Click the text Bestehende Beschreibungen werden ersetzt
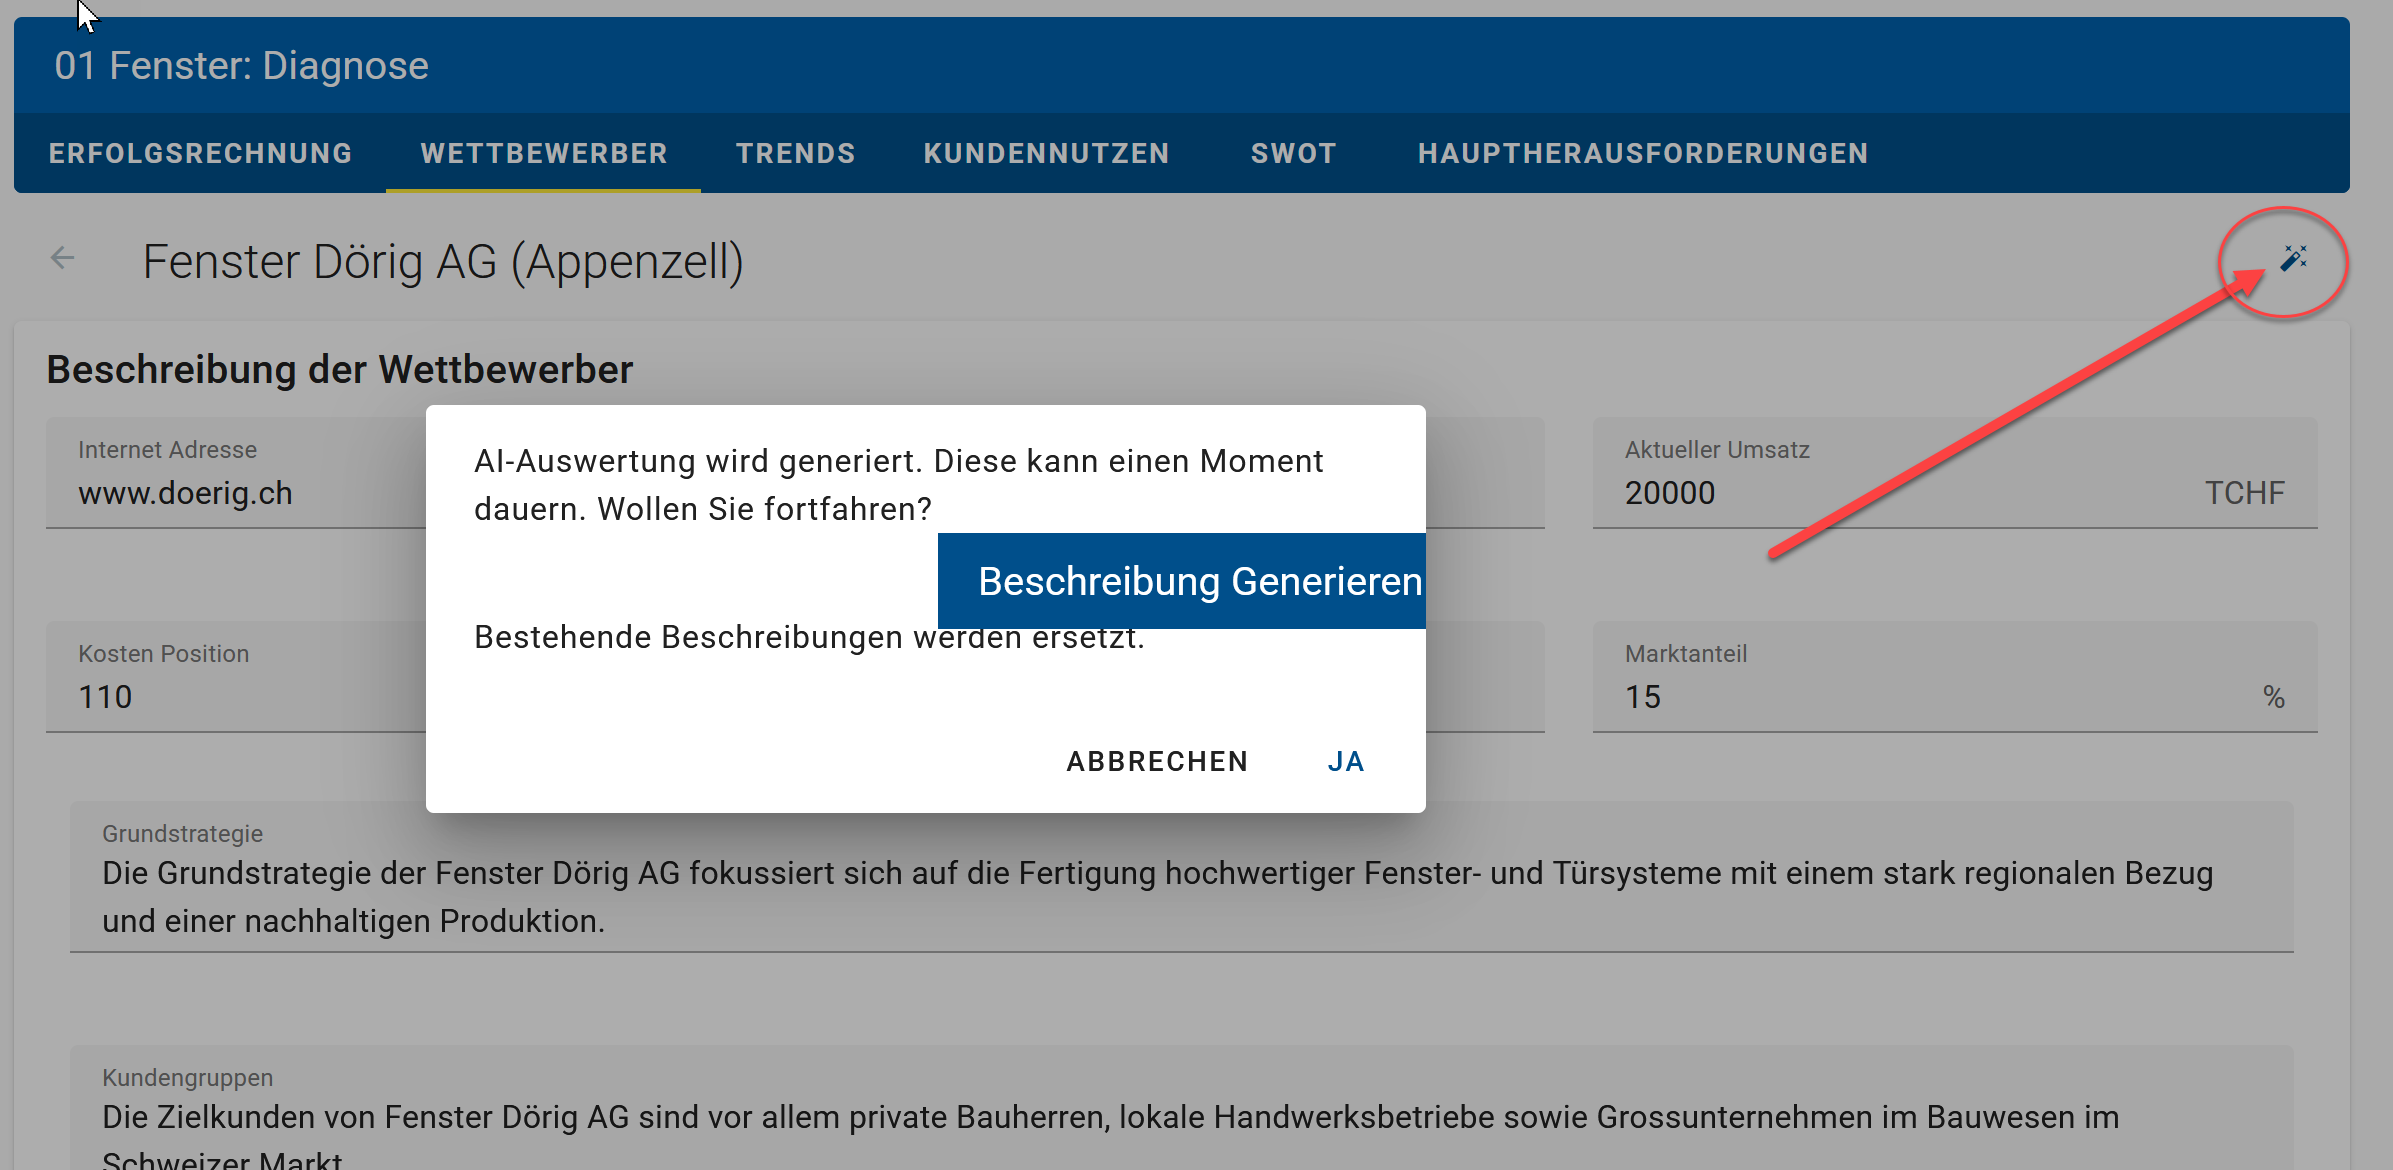2393x1170 pixels. [809, 637]
